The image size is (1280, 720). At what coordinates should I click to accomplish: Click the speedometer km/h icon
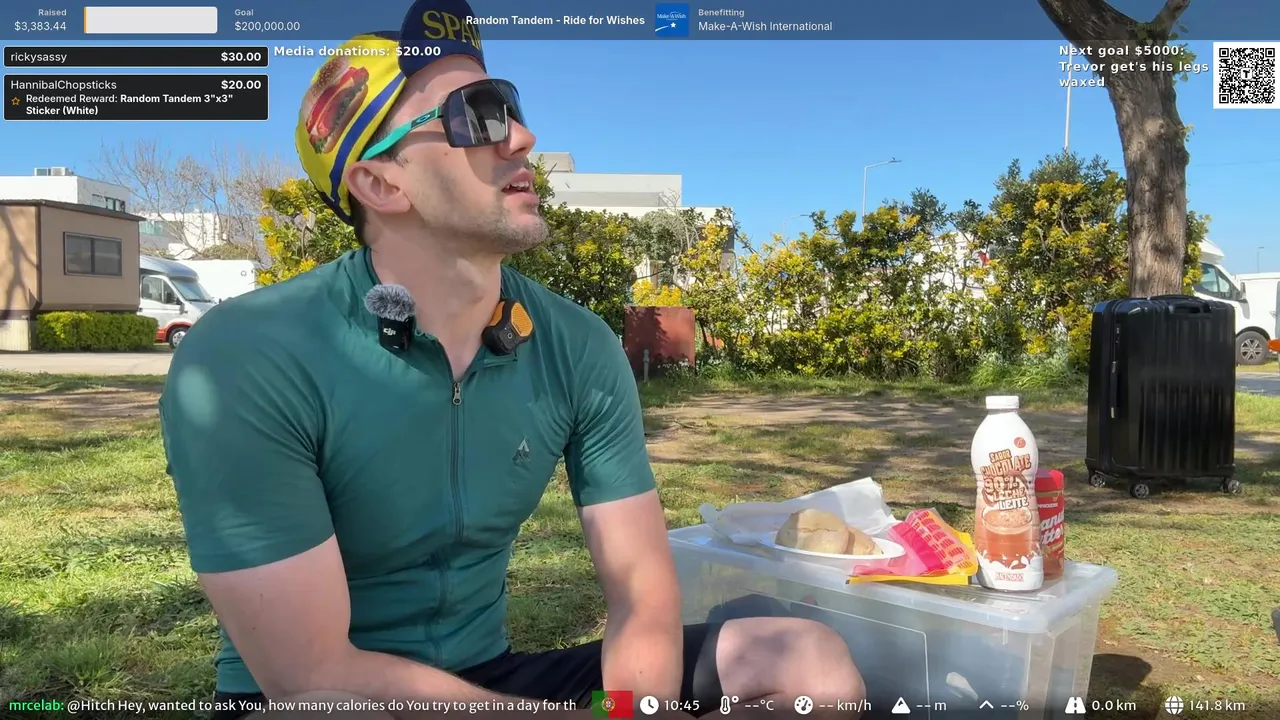click(x=803, y=705)
